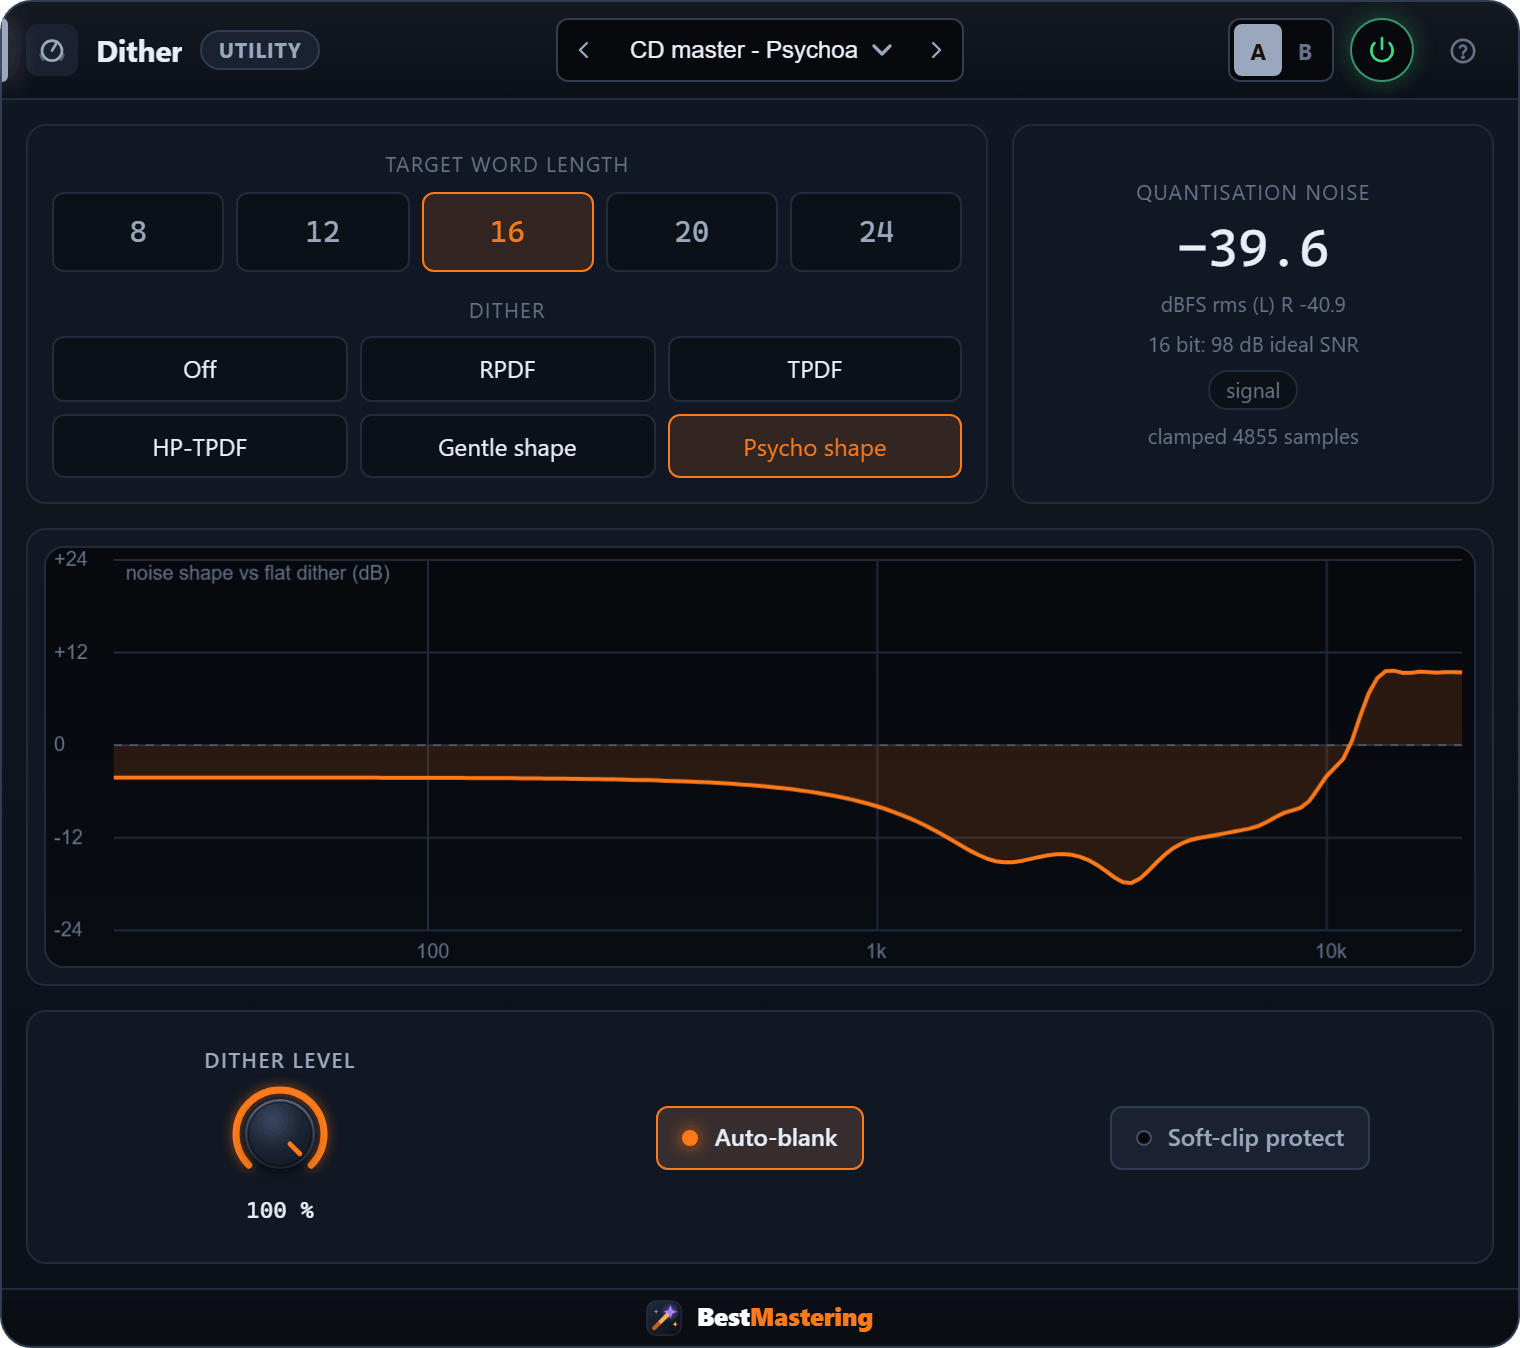Click the 'dBFS rms (L) R -40.9' readout

tap(1253, 305)
